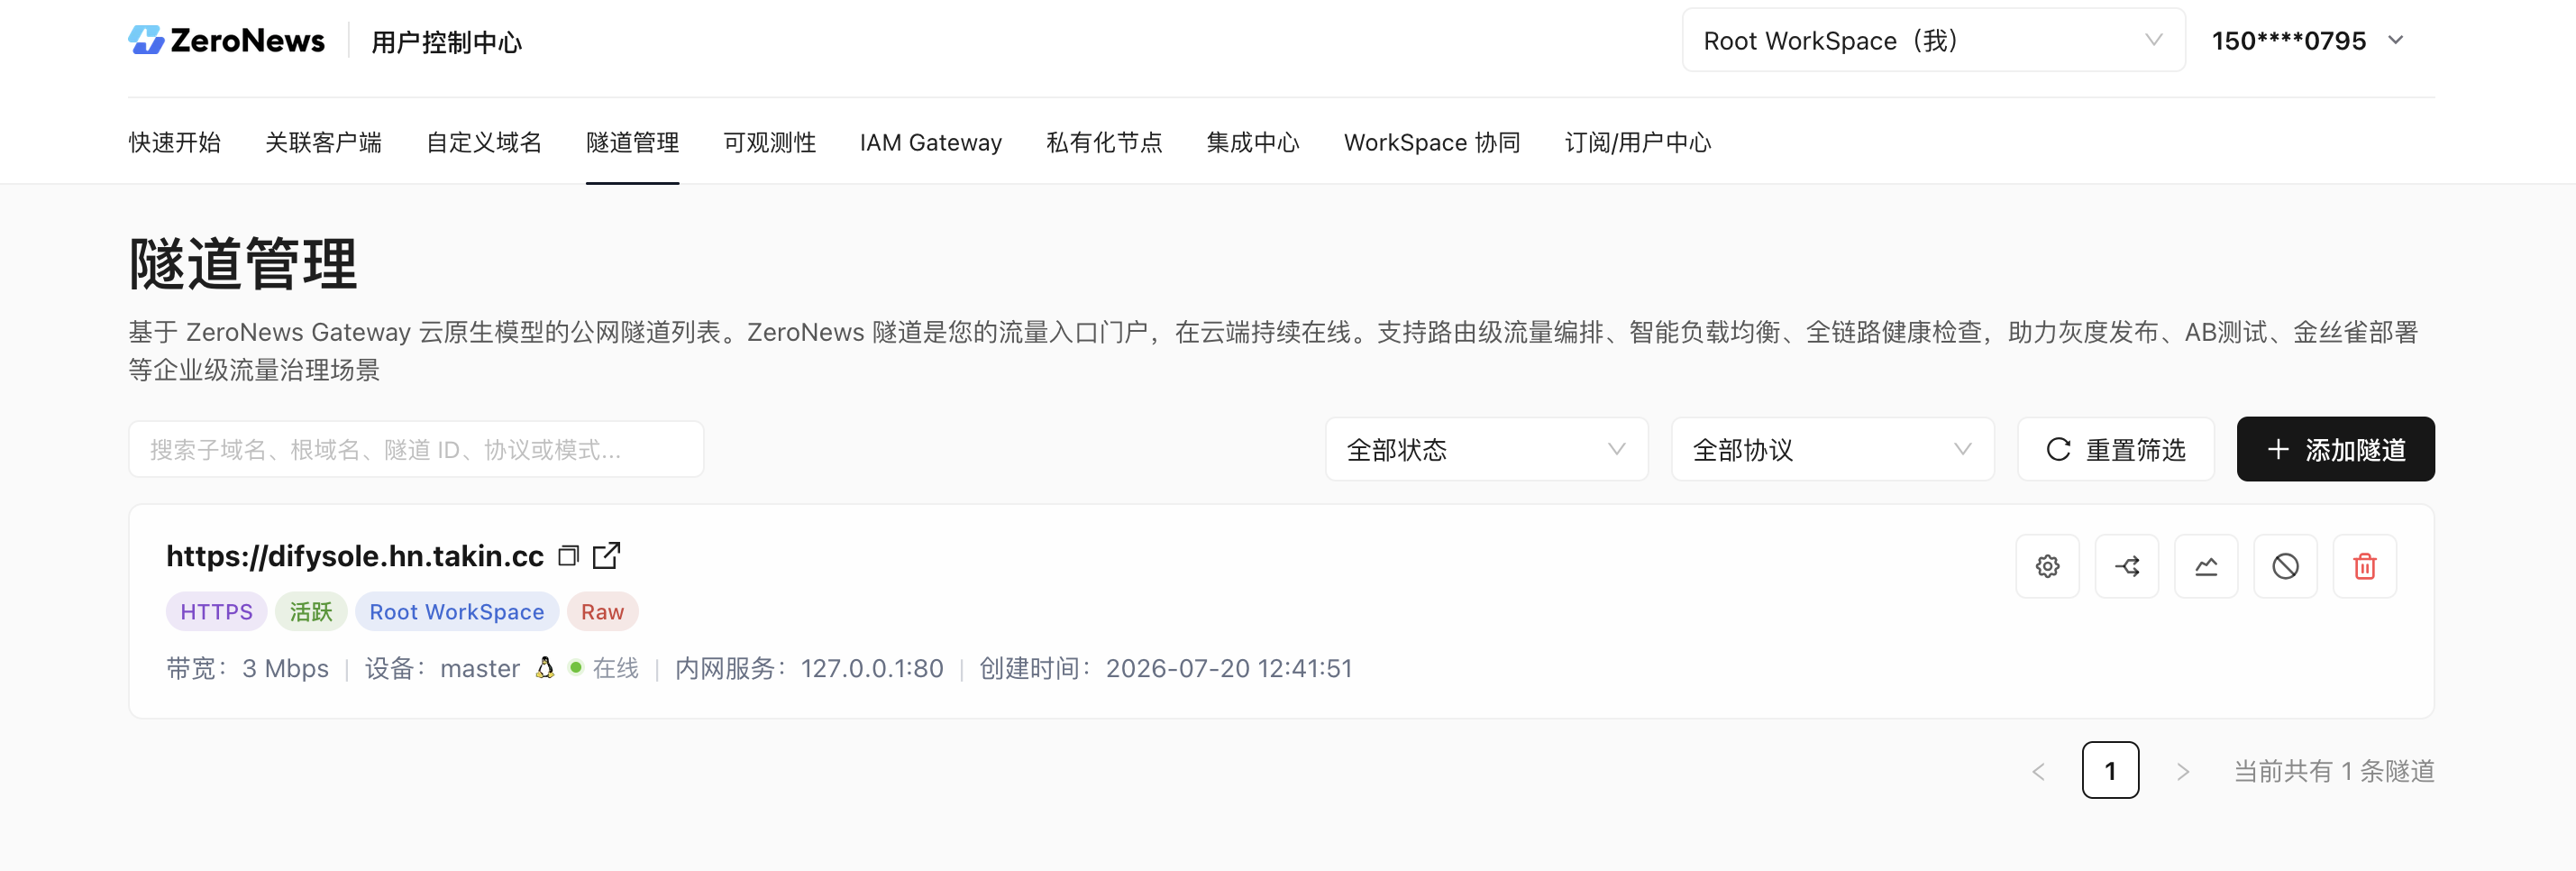Click the 当前共有 1 条隧道 count text
This screenshot has height=871, width=2576.
coord(2334,771)
